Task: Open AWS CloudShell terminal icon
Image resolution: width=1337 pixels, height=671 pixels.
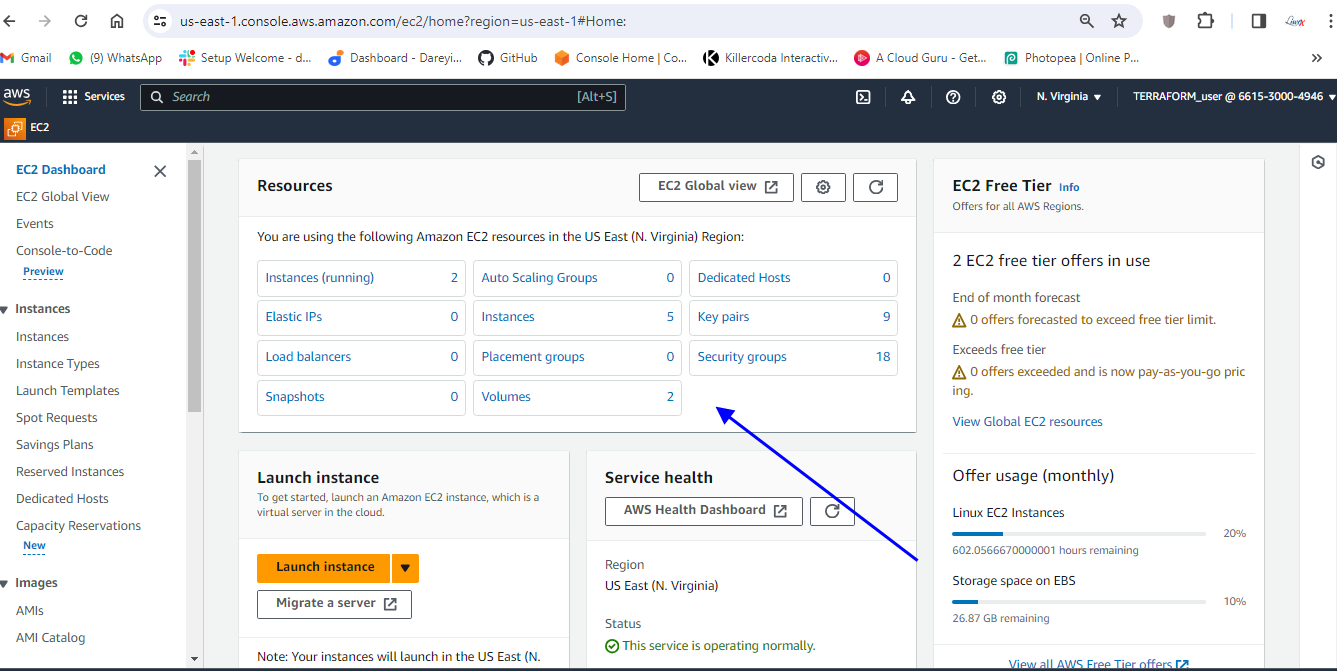Action: point(863,97)
